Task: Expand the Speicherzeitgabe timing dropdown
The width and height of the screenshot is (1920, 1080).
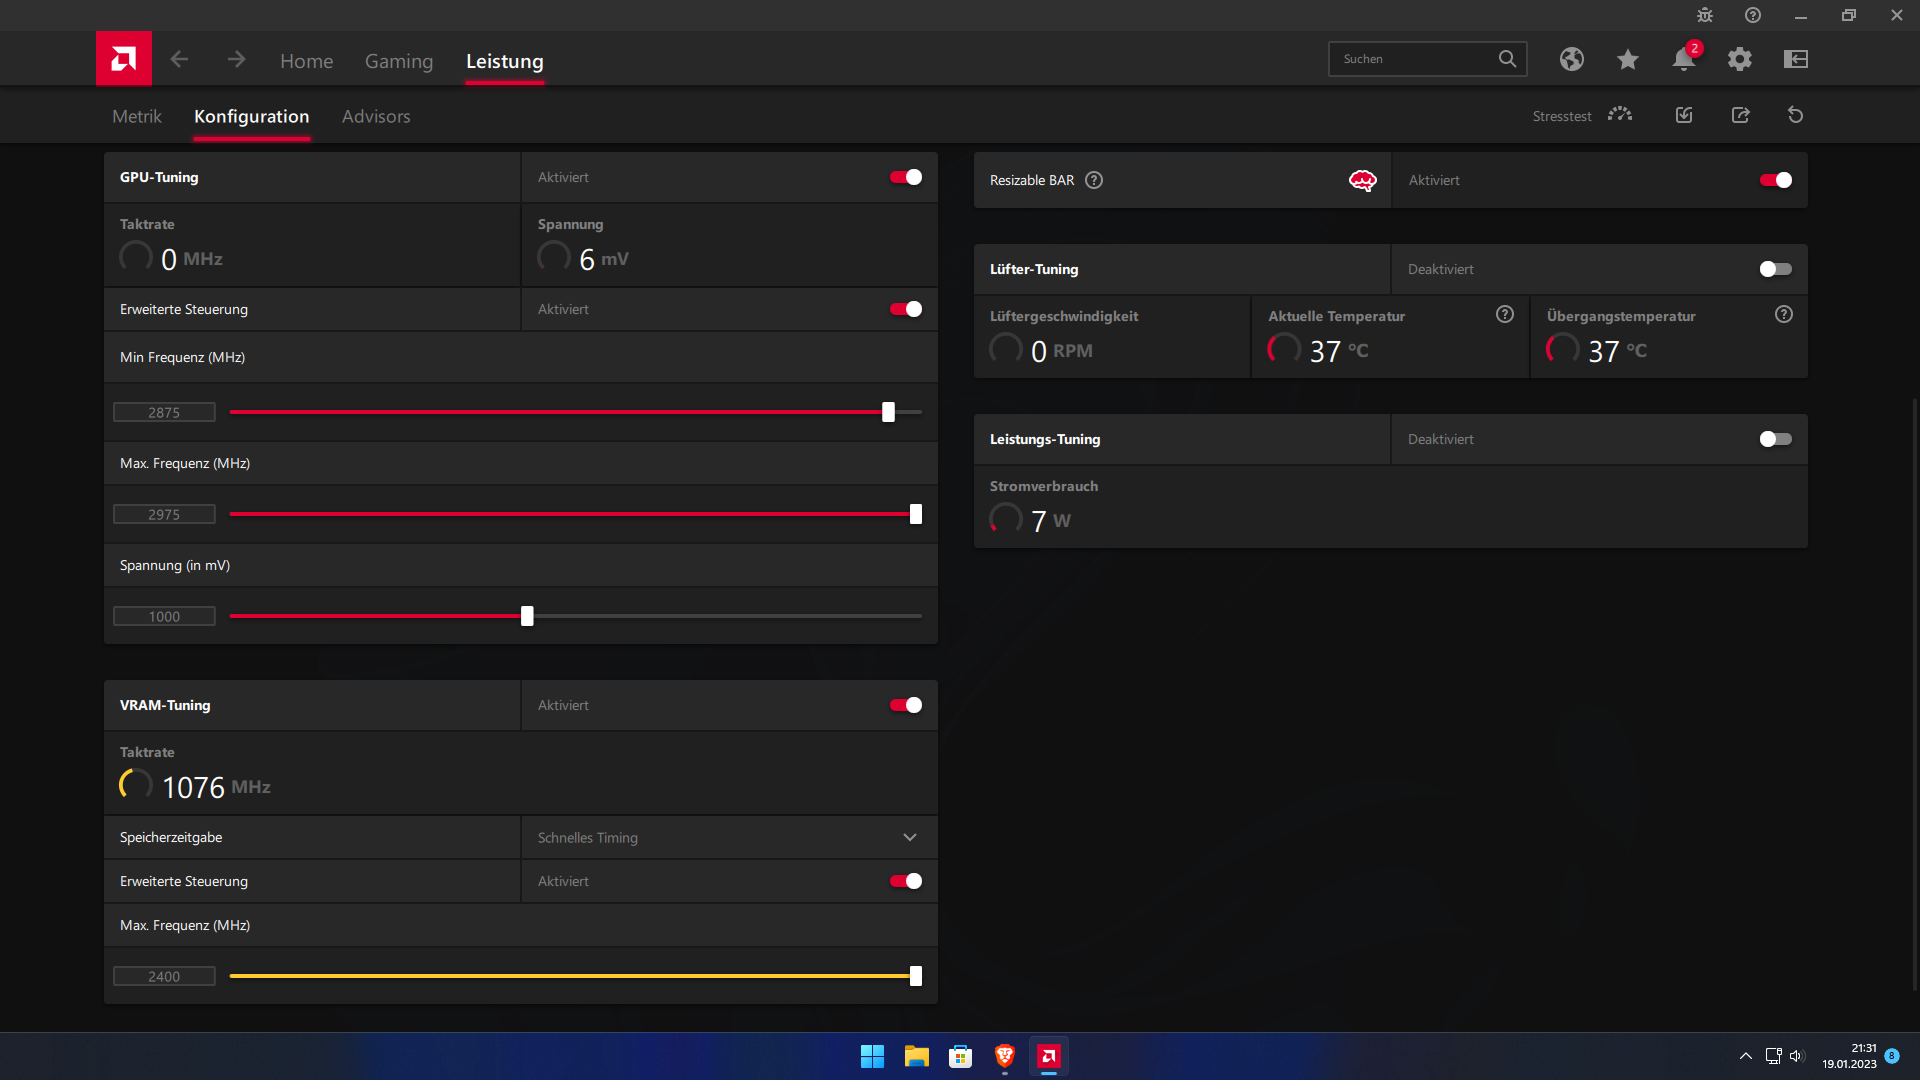Action: (x=909, y=837)
